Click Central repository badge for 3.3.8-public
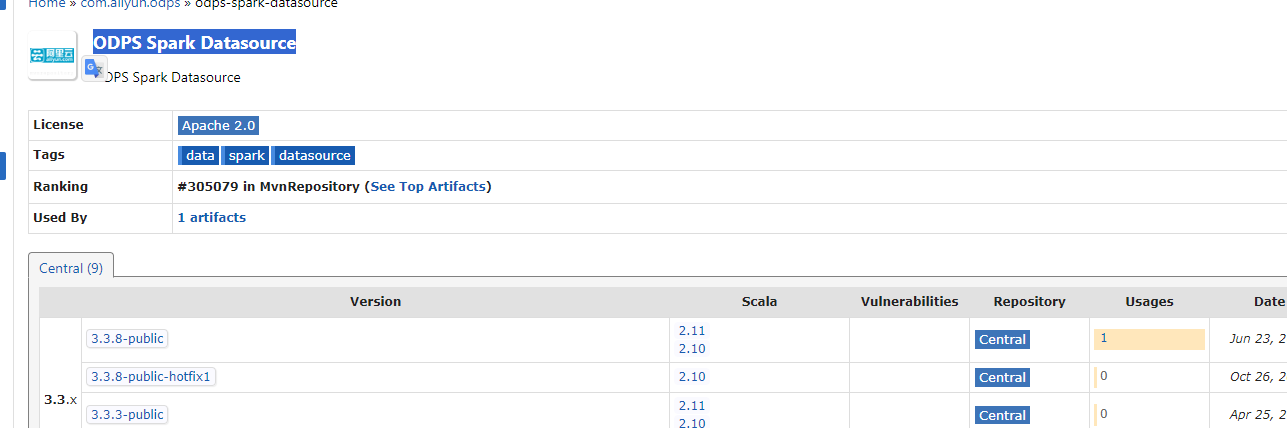The height and width of the screenshot is (428, 1287). point(1002,340)
